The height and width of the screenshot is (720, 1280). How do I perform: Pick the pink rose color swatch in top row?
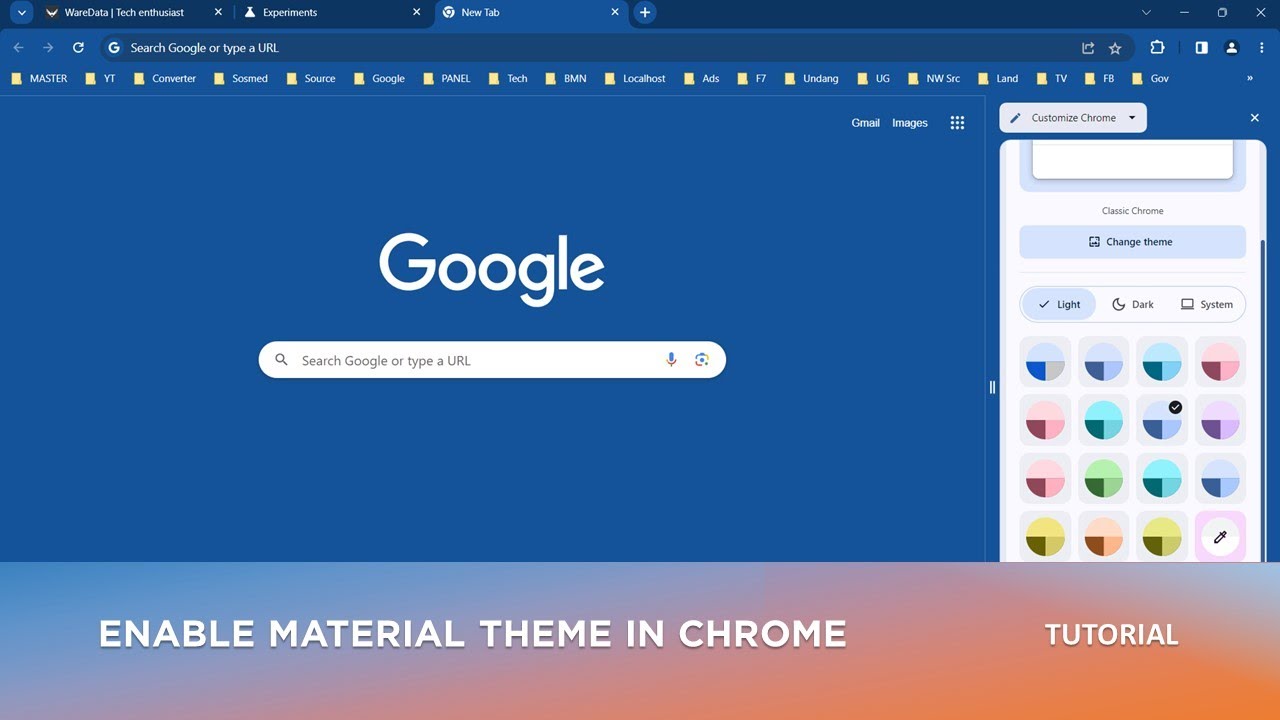(1220, 361)
